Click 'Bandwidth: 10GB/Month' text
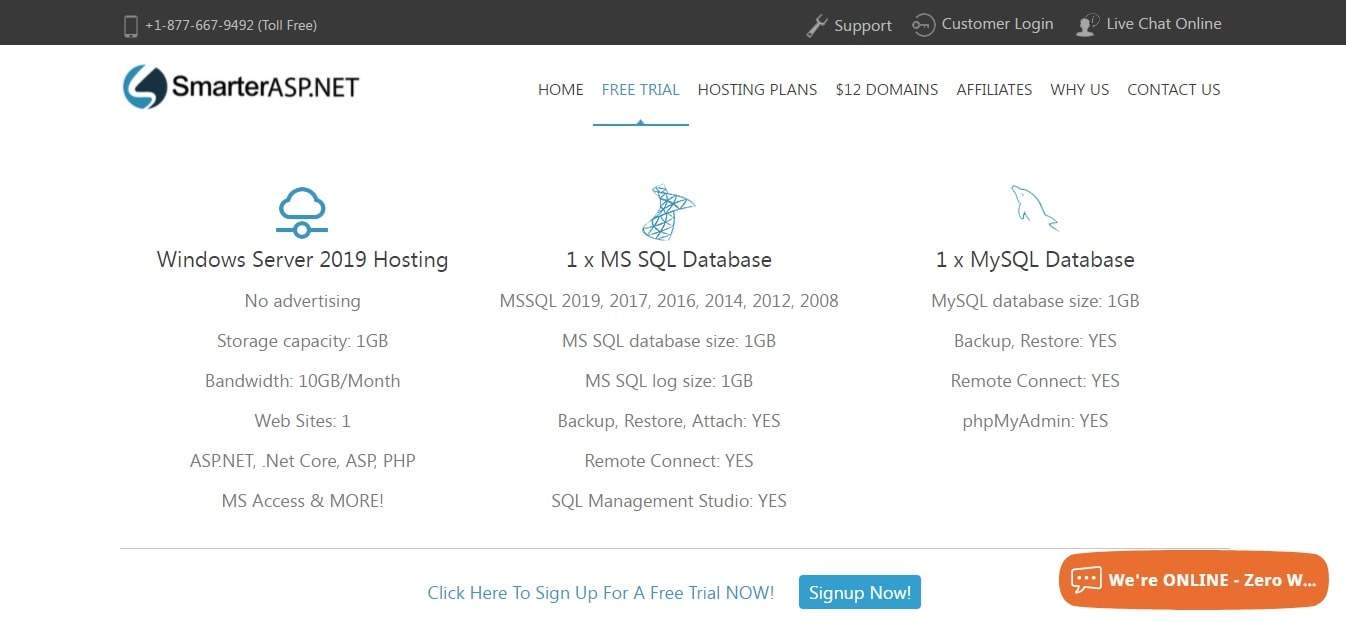Image resolution: width=1346 pixels, height=623 pixels. coord(302,381)
